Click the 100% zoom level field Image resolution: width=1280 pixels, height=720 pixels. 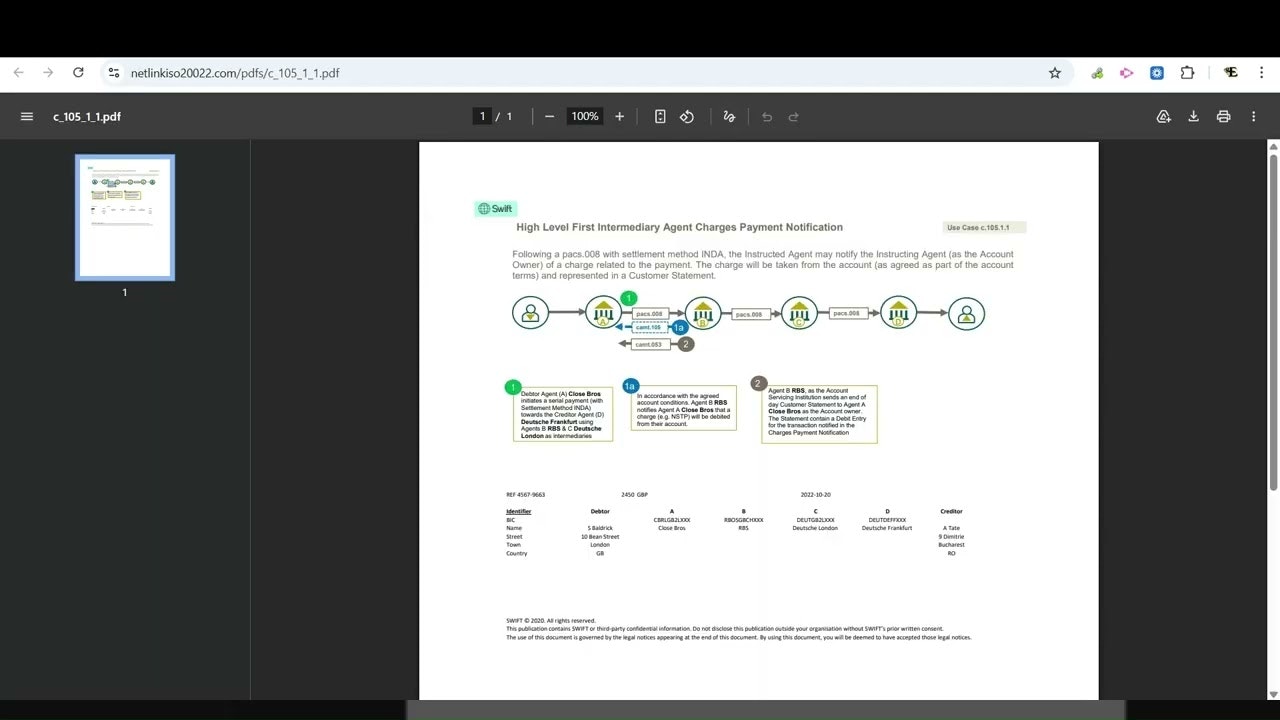coord(585,116)
